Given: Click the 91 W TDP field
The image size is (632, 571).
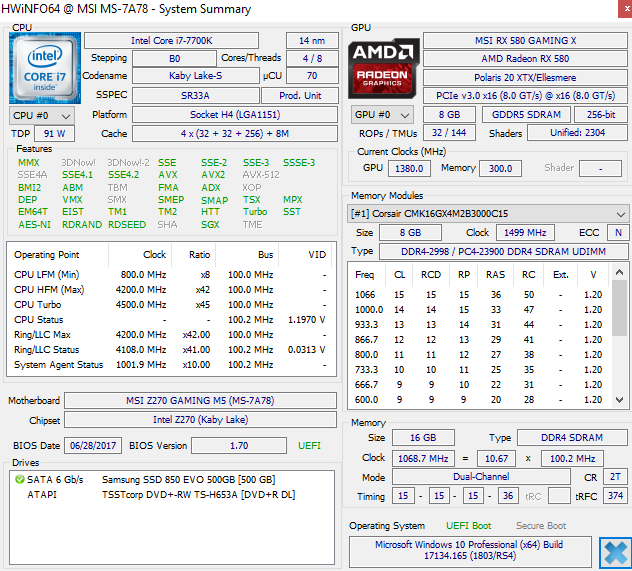Looking at the screenshot, I should [54, 134].
